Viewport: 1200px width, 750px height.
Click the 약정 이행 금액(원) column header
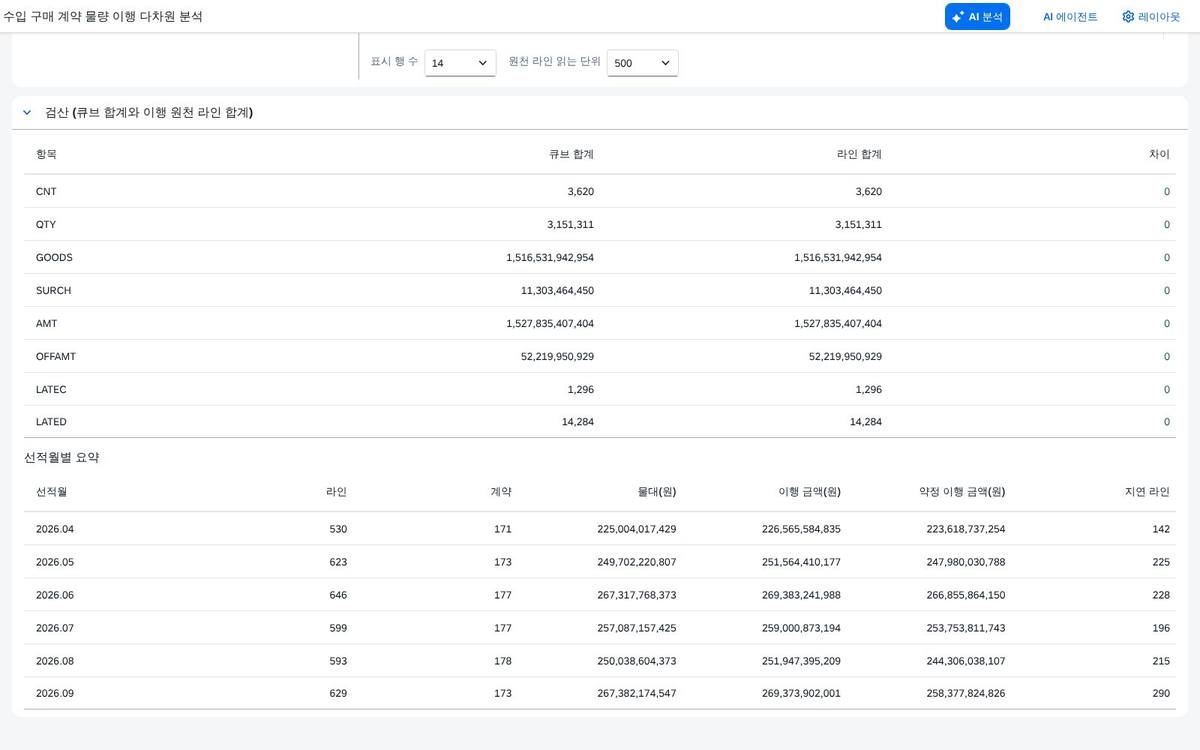[962, 491]
